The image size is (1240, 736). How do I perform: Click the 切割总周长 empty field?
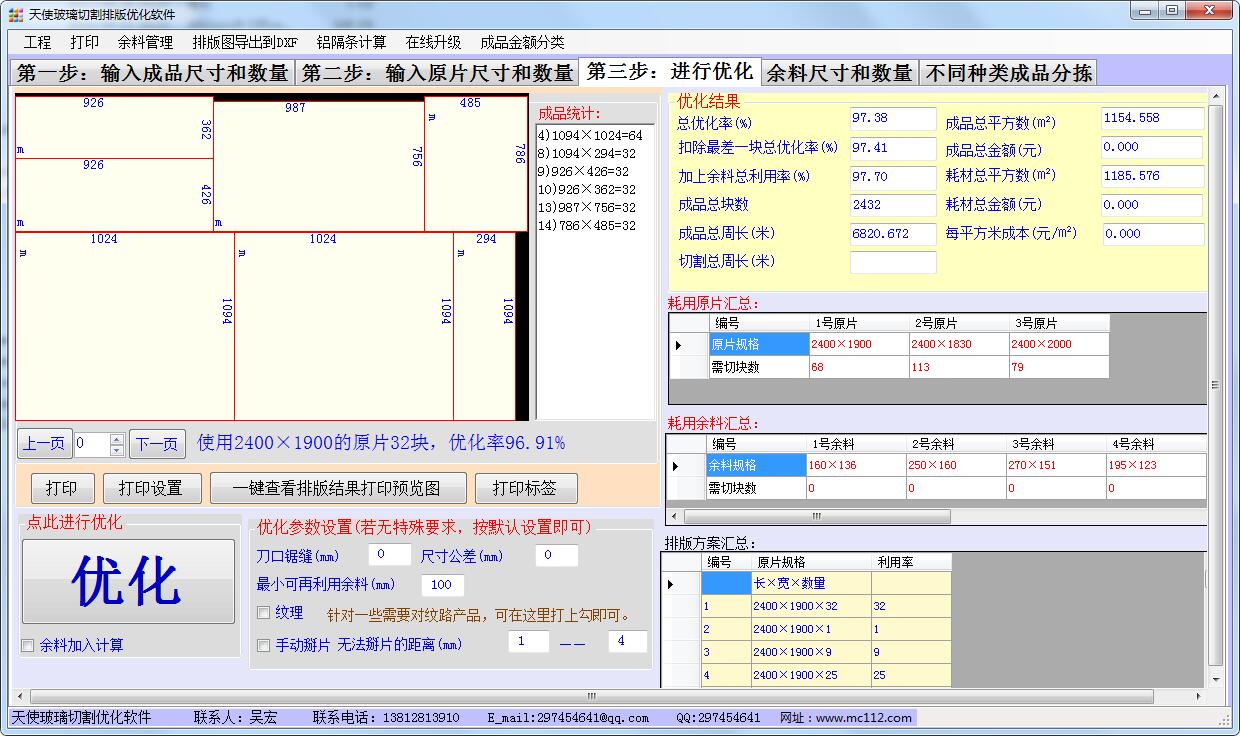tap(893, 262)
